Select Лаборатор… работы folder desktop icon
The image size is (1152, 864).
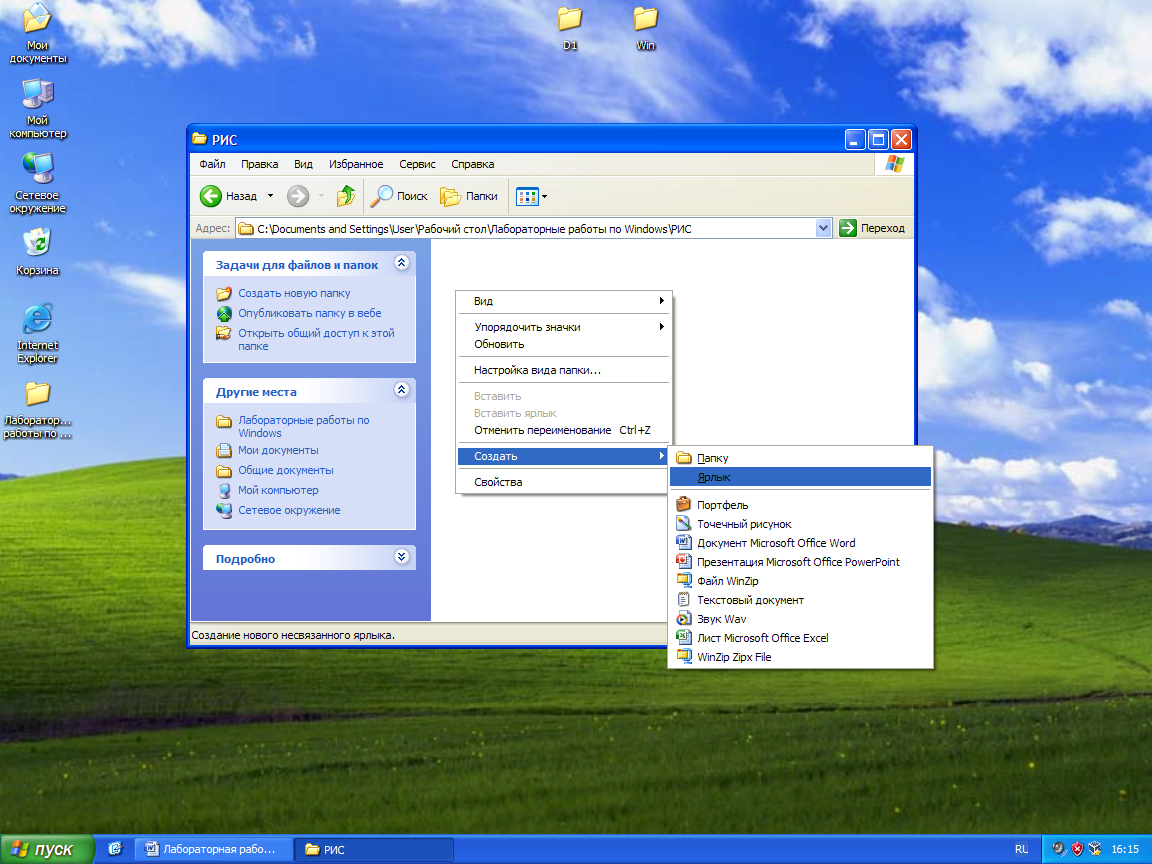pos(37,410)
